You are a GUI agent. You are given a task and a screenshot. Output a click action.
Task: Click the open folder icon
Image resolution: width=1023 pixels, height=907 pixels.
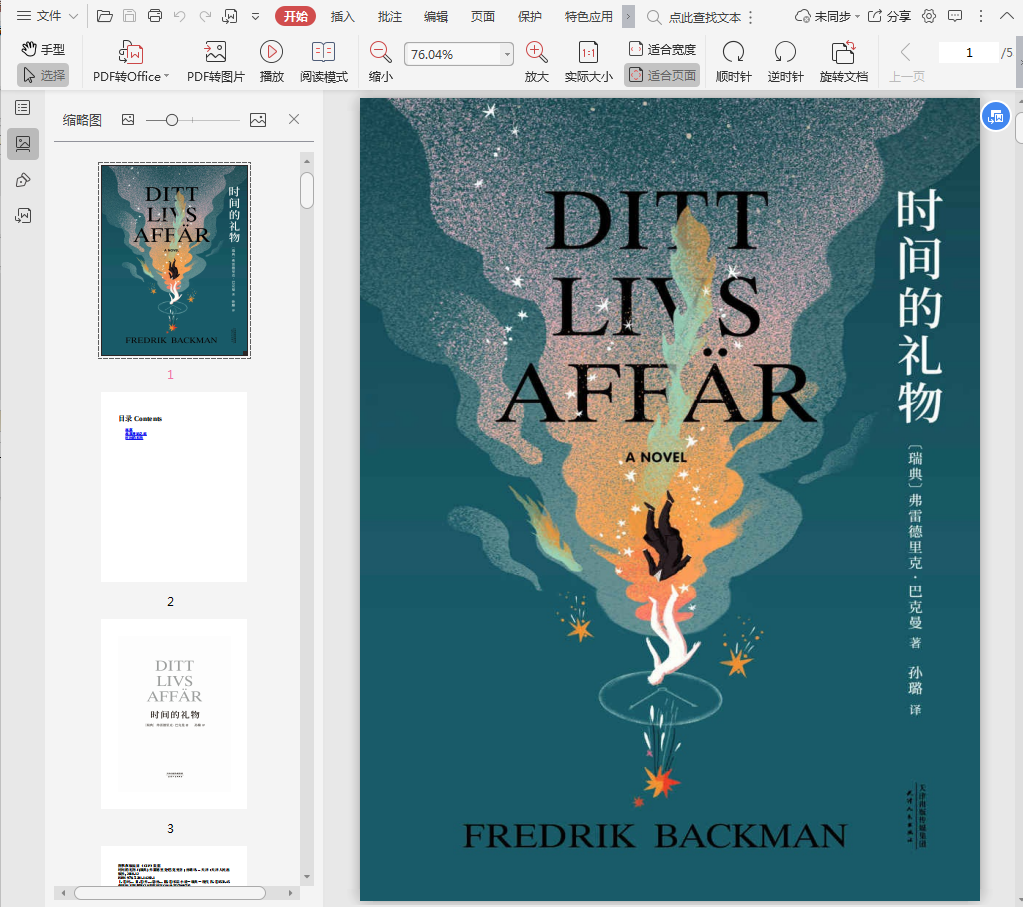pos(104,16)
